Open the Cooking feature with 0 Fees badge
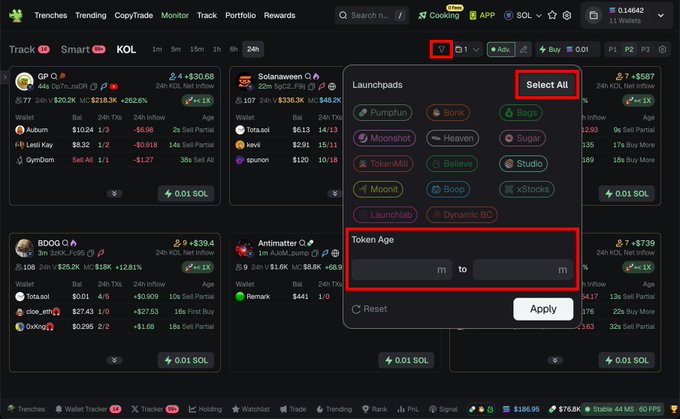680x419 pixels. (x=439, y=15)
